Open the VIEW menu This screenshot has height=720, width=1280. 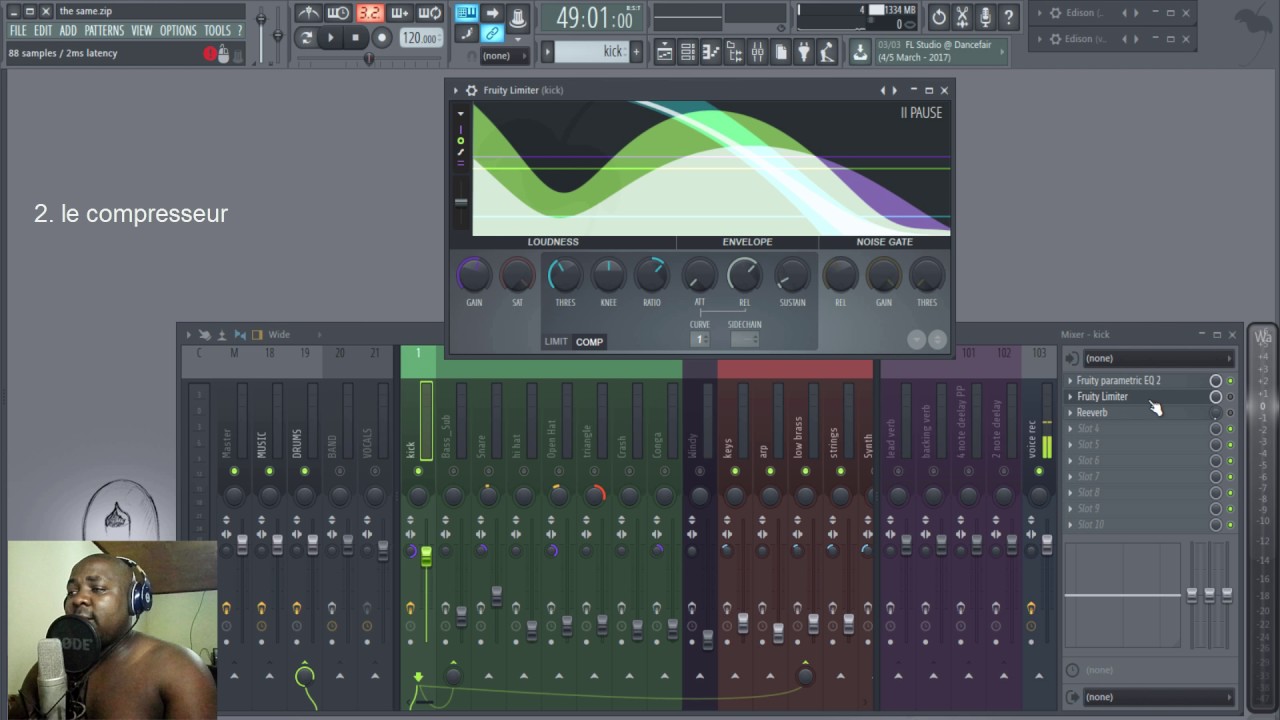(142, 31)
